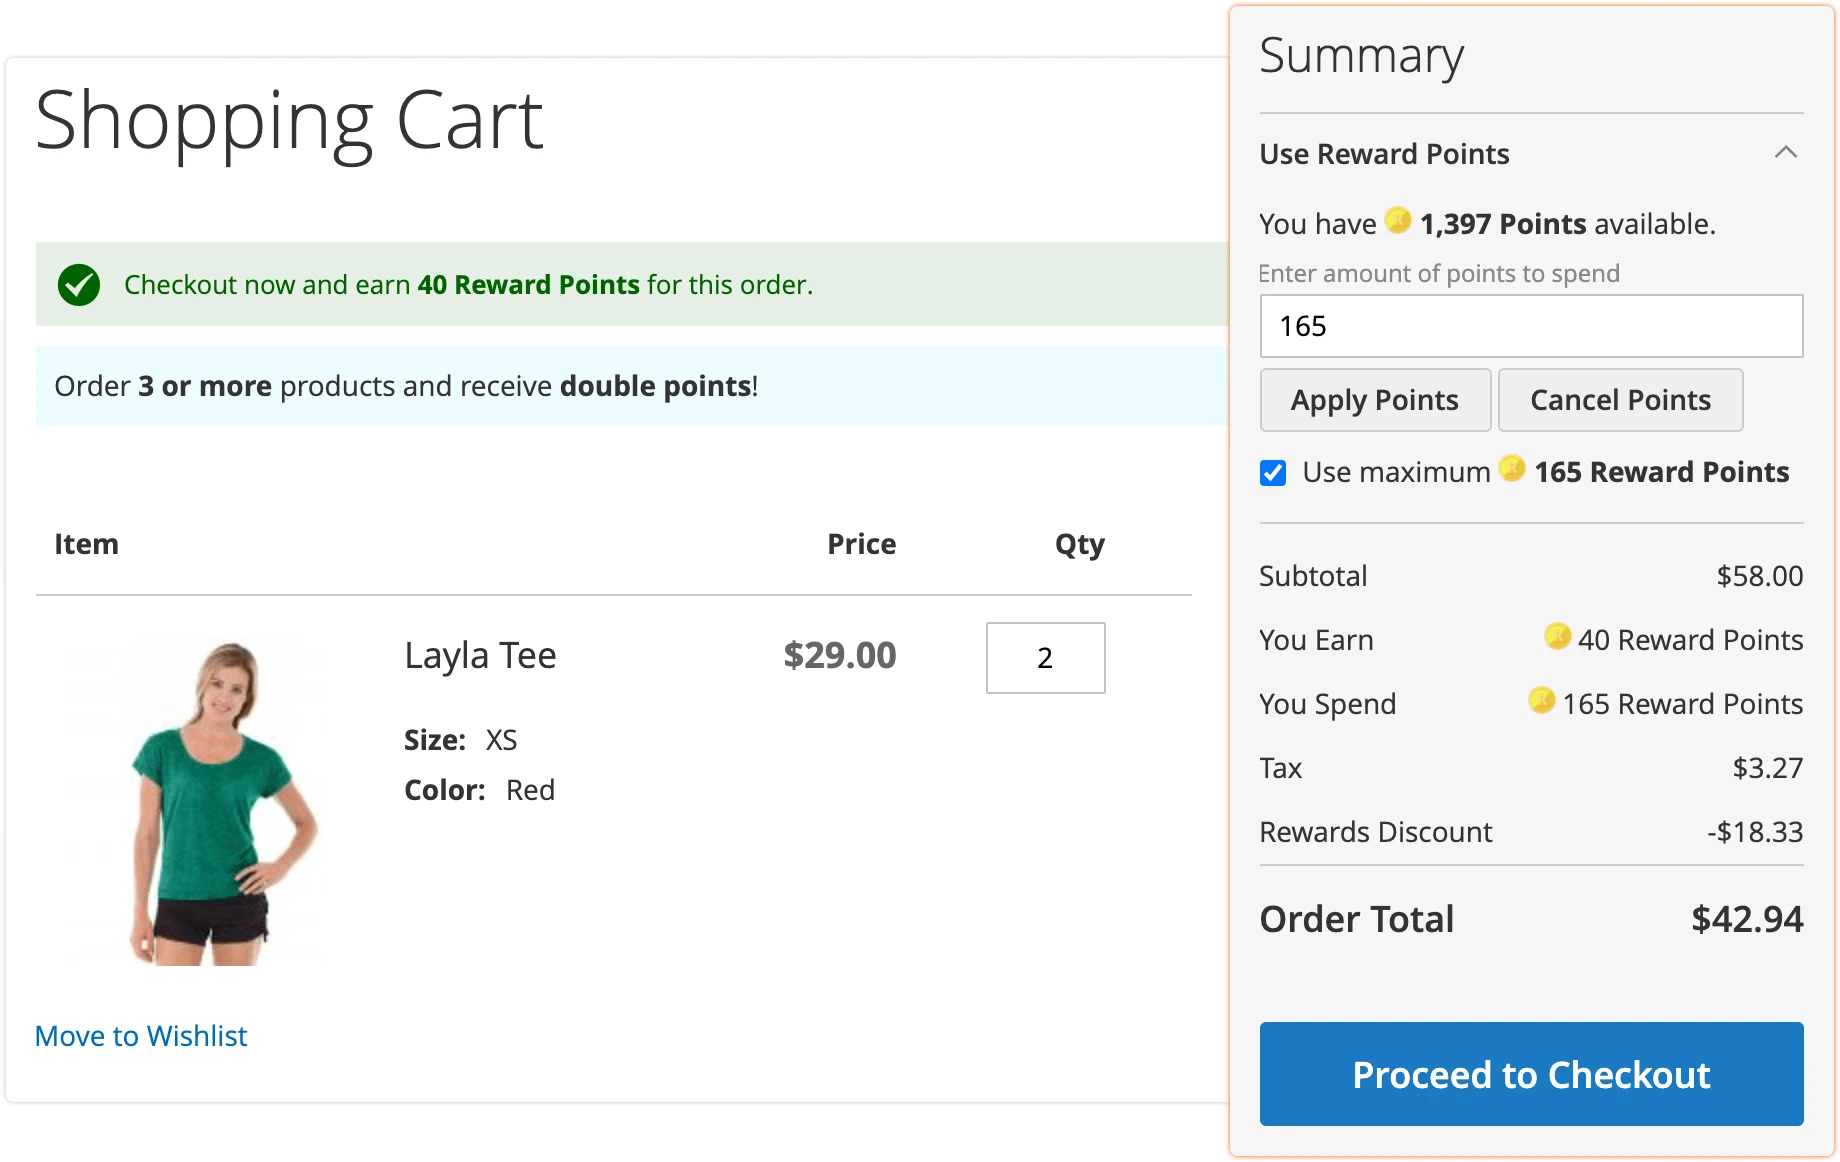
Task: Click the coin icon in the You Spend row
Action: pos(1541,701)
